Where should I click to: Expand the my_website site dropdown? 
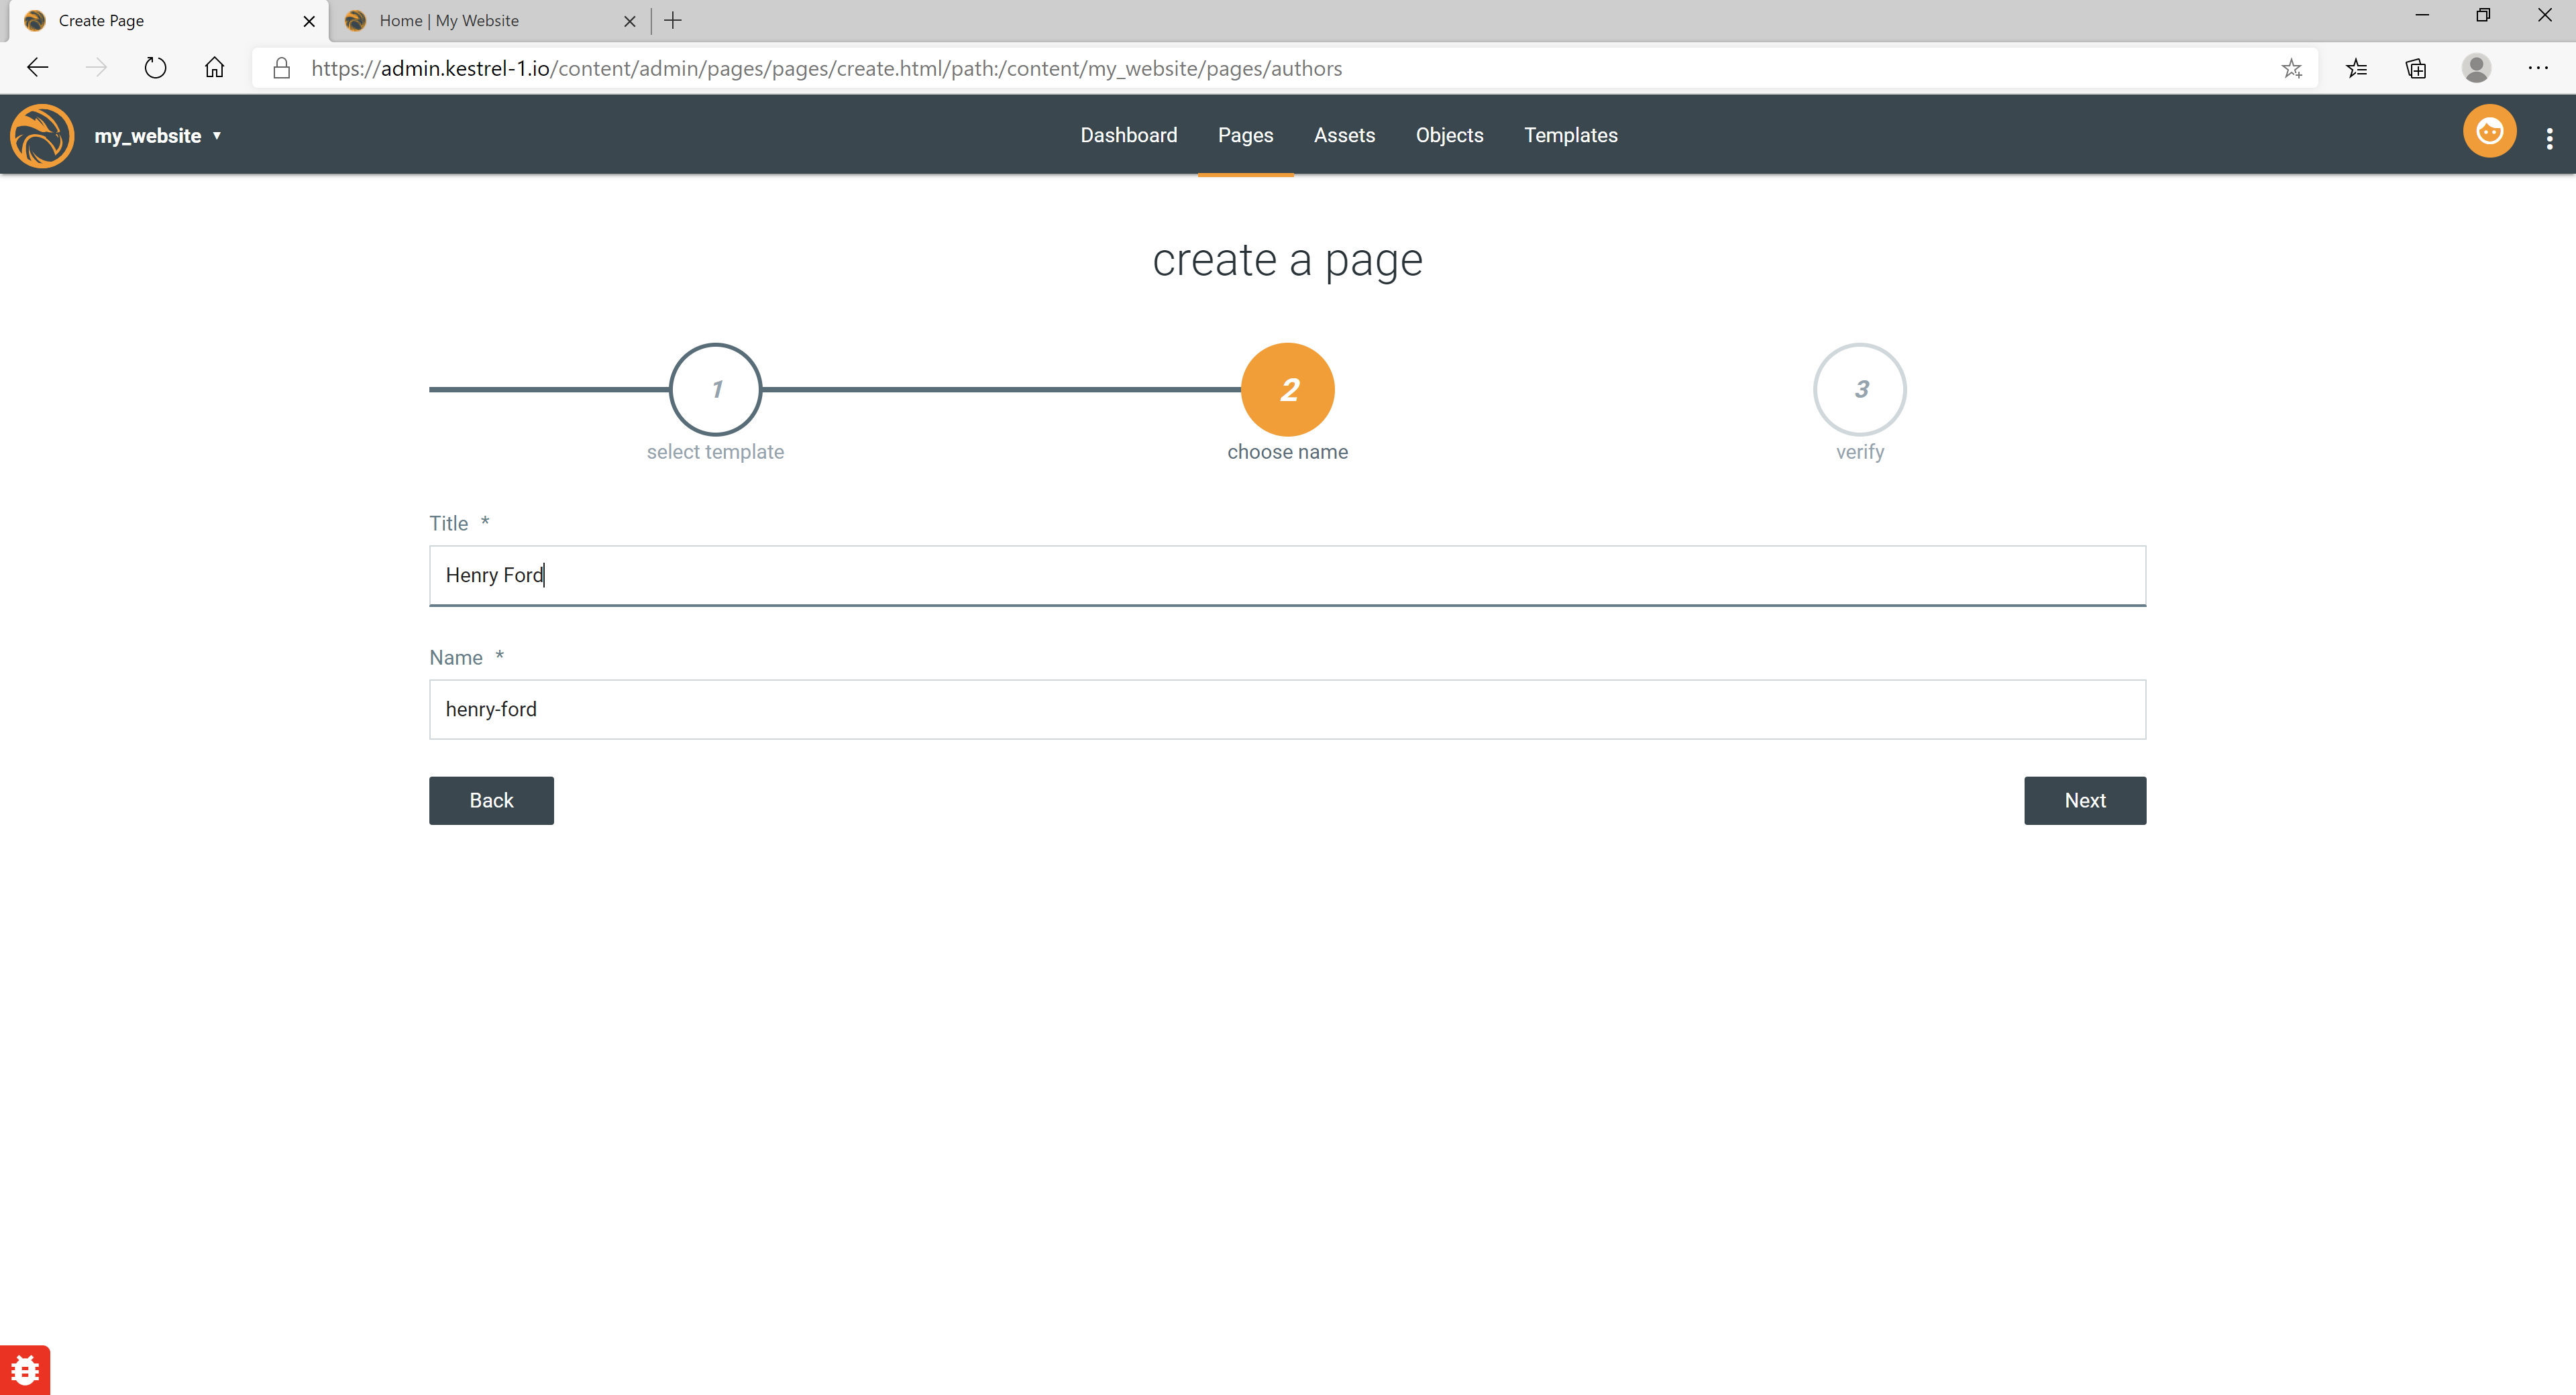(x=158, y=136)
